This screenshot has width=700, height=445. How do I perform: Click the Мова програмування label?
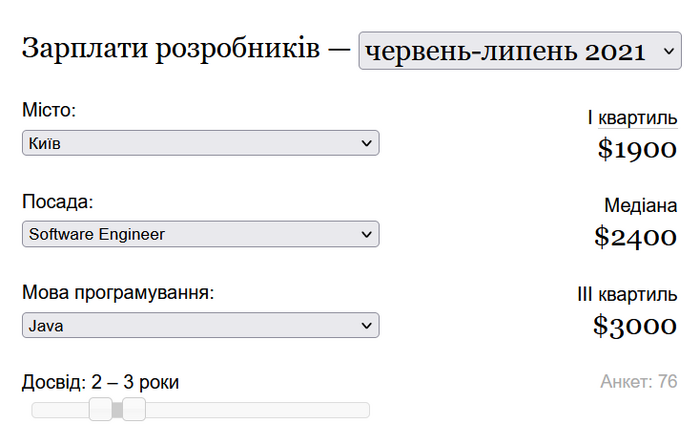(x=118, y=293)
